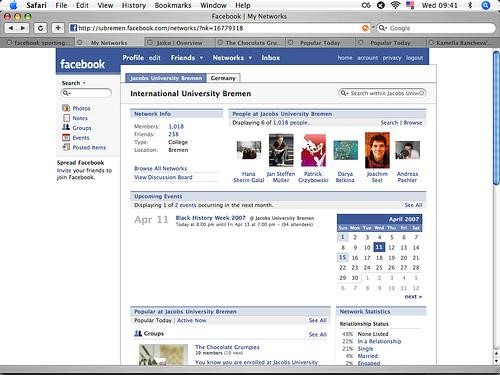
Task: Click Patrick Grzybowski's profile picture
Action: point(313,150)
